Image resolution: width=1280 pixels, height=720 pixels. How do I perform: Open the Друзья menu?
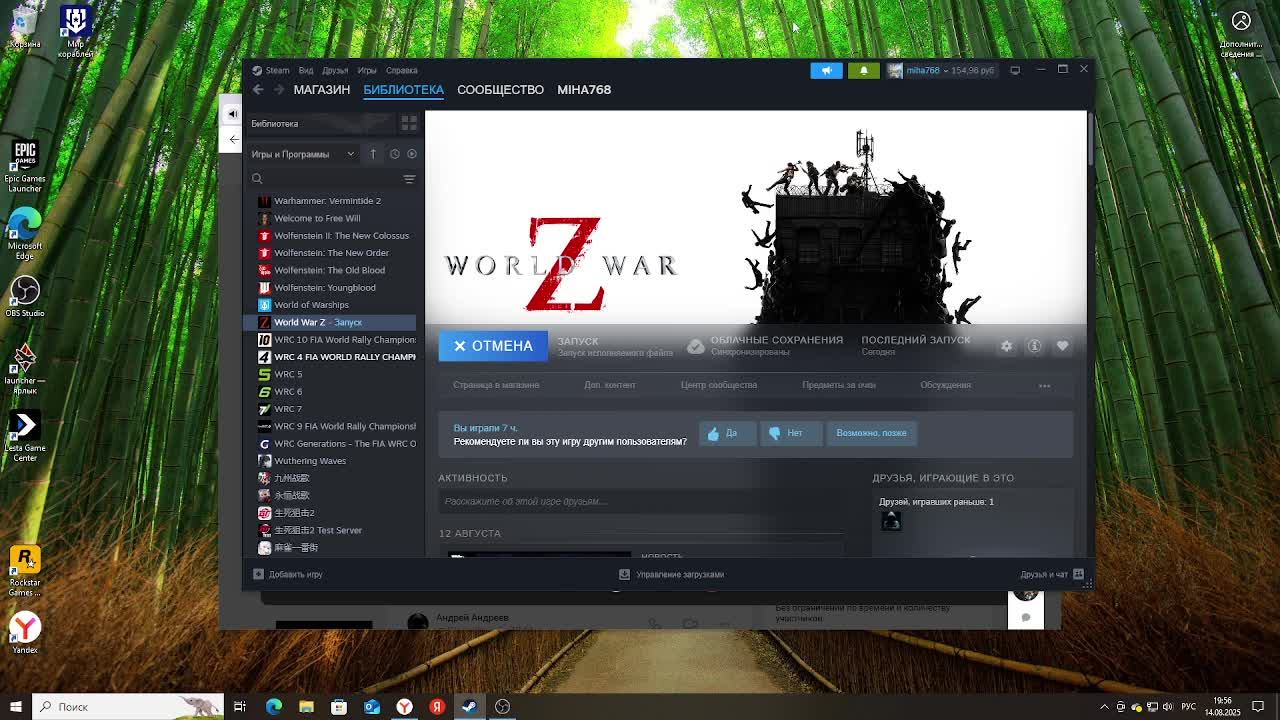[335, 70]
